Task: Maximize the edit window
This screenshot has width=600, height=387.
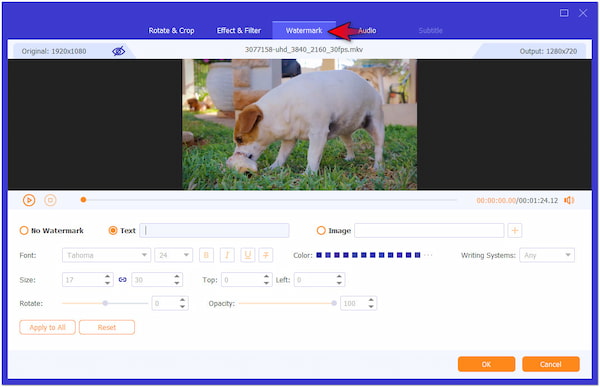Action: pos(564,13)
